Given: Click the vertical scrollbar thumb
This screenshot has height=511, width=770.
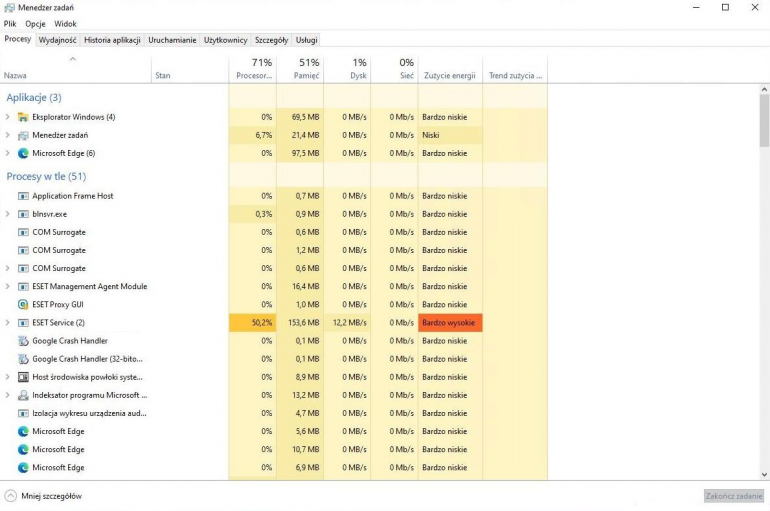Looking at the screenshot, I should coord(764,120).
